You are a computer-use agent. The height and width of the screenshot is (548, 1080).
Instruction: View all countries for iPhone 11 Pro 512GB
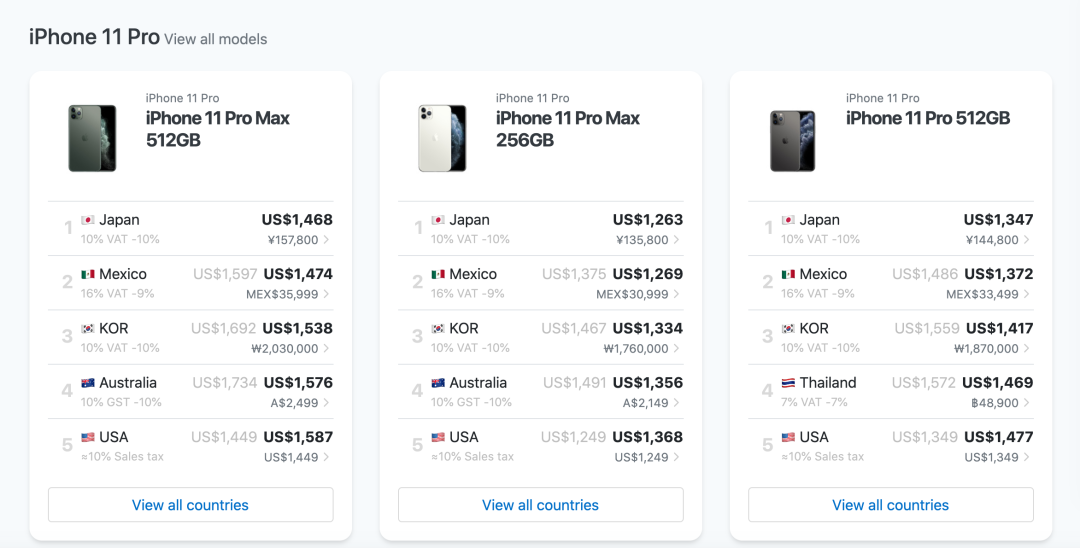(891, 505)
